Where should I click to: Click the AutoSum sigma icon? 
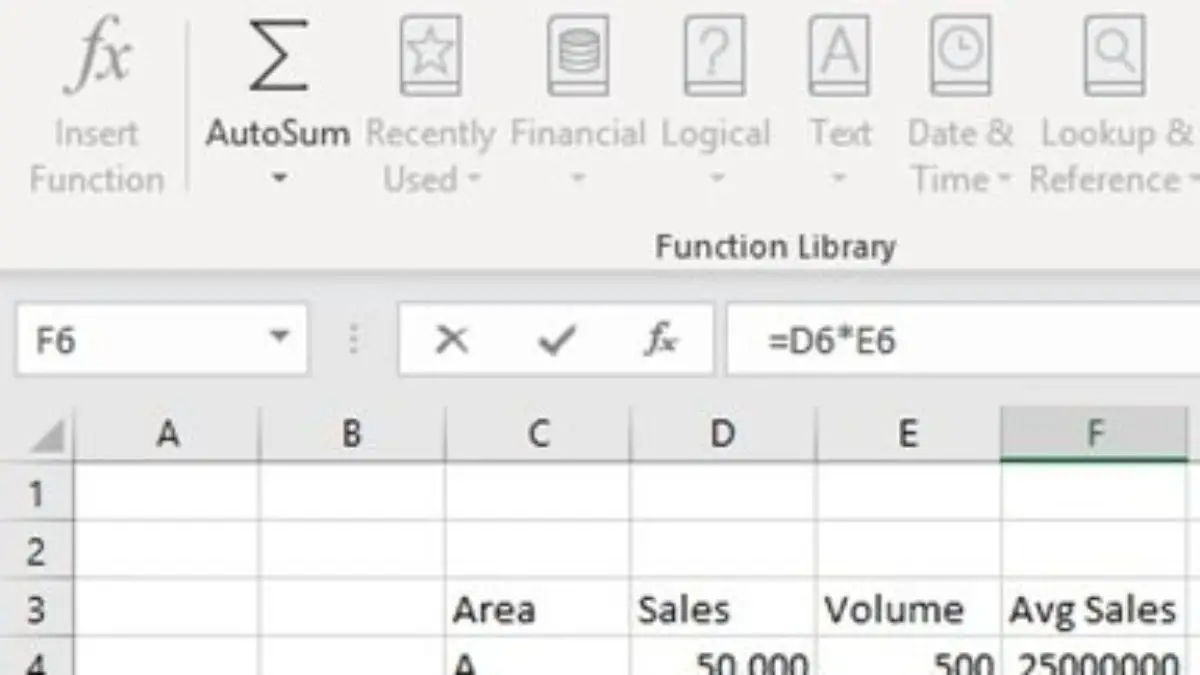pyautogui.click(x=278, y=58)
